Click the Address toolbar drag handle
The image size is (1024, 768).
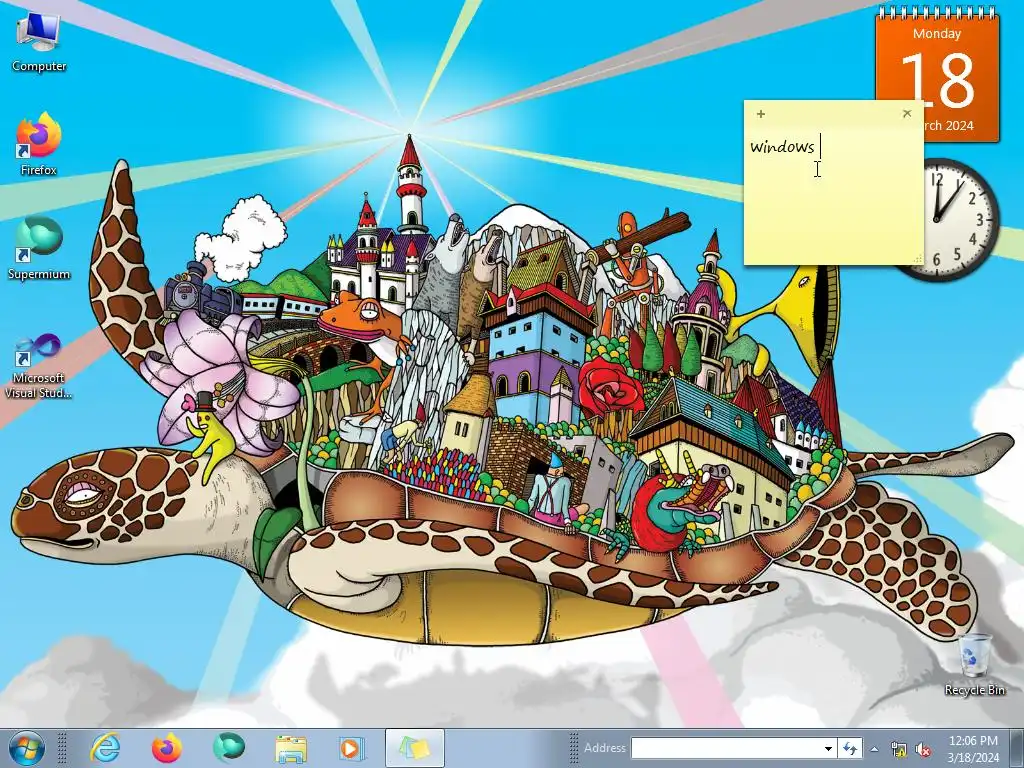pyautogui.click(x=574, y=748)
